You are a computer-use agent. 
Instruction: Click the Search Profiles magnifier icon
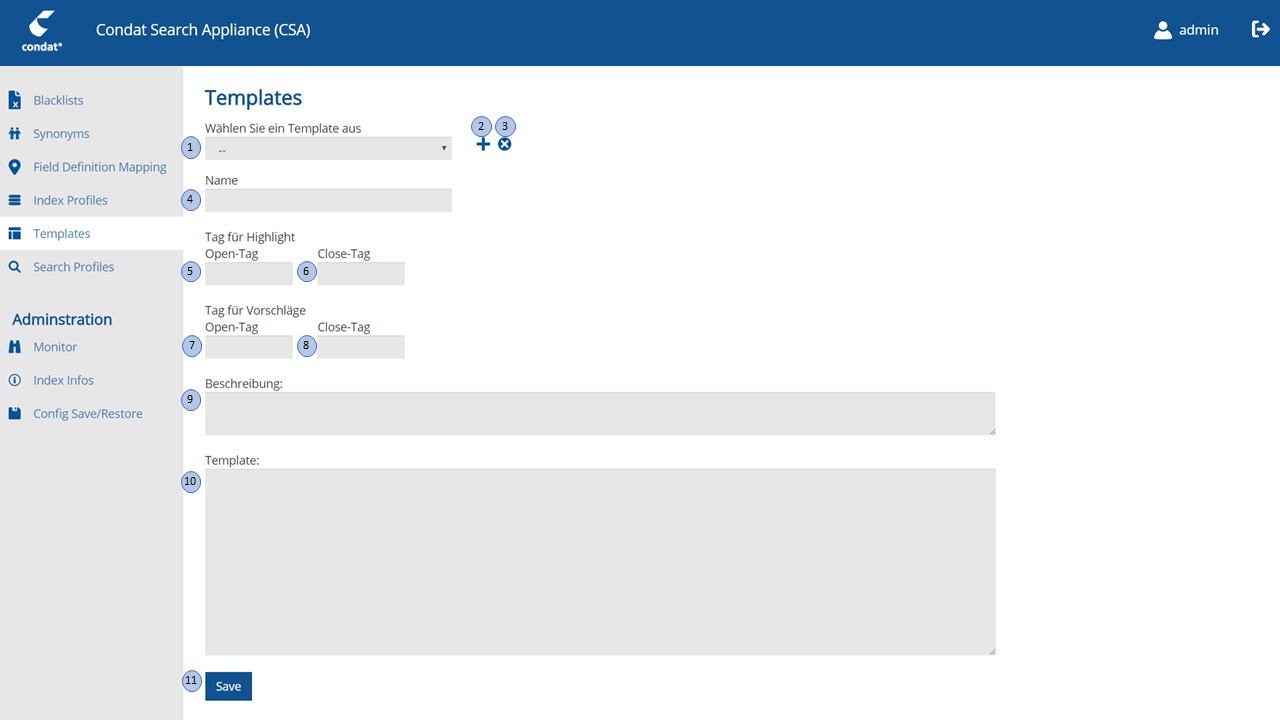click(x=15, y=267)
